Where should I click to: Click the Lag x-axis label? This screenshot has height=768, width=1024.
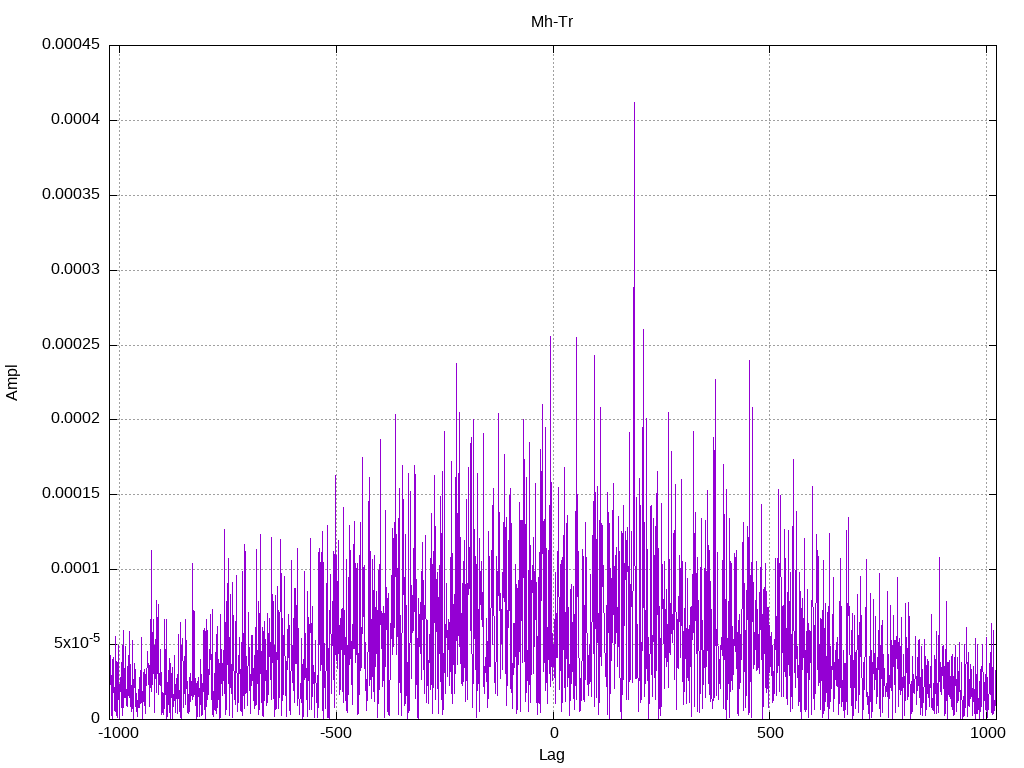tap(552, 754)
